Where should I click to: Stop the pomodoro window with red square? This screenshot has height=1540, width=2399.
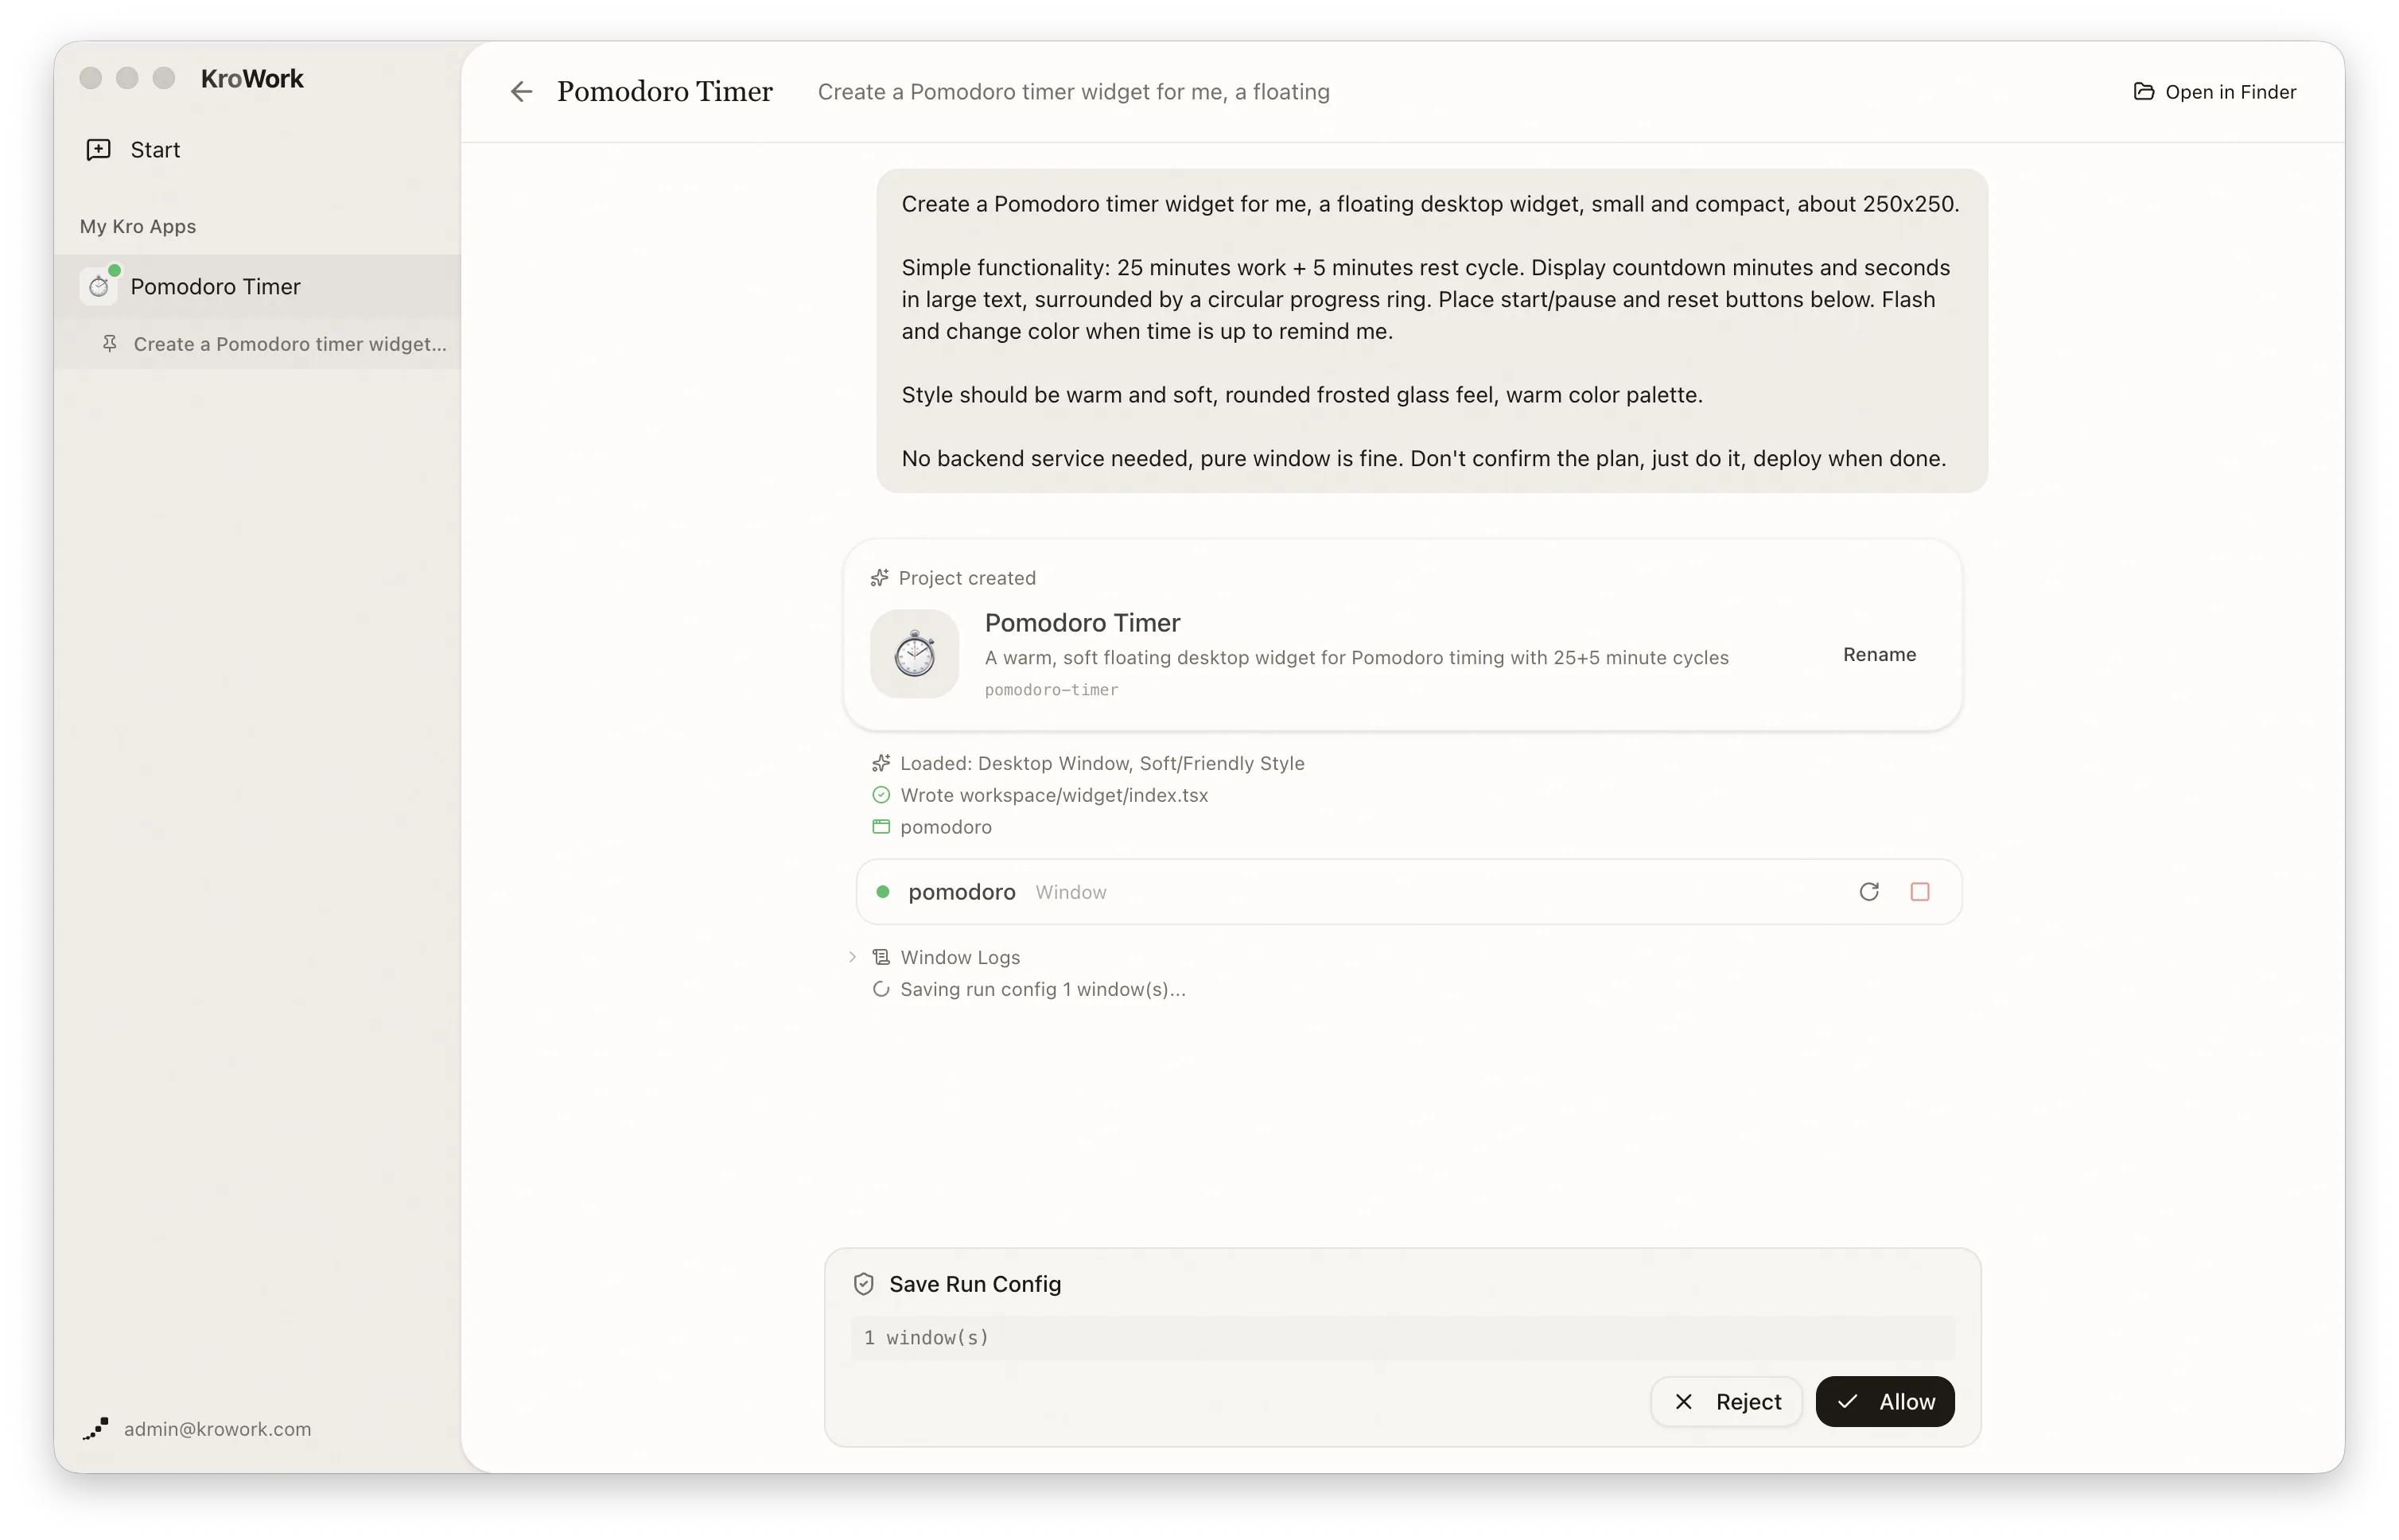coord(1919,891)
